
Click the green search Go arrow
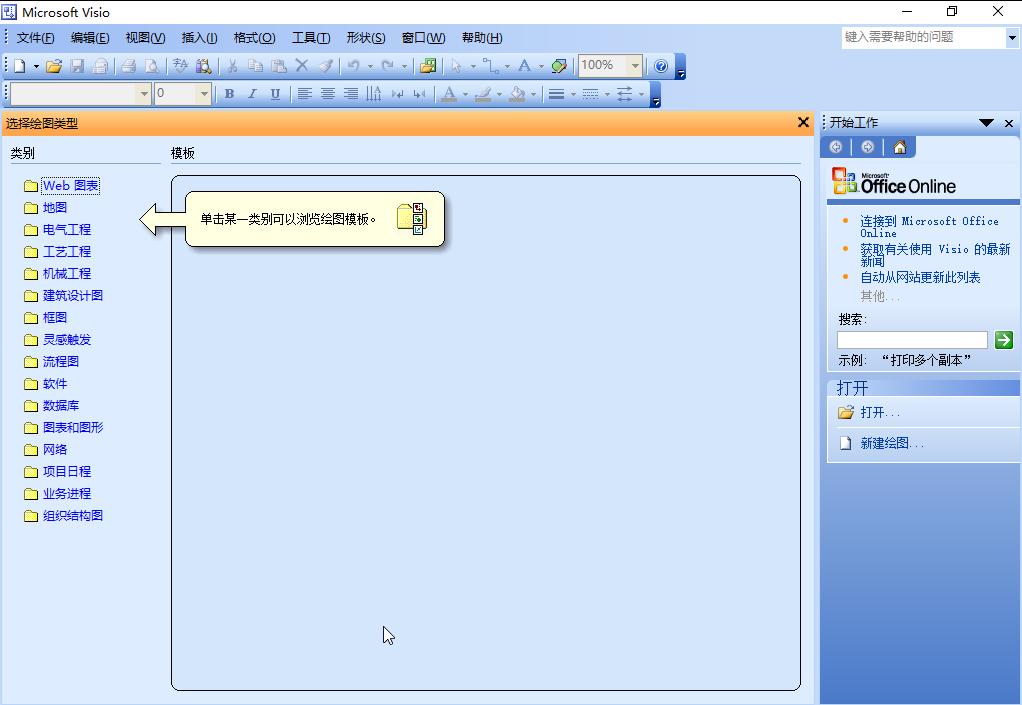(x=1004, y=339)
